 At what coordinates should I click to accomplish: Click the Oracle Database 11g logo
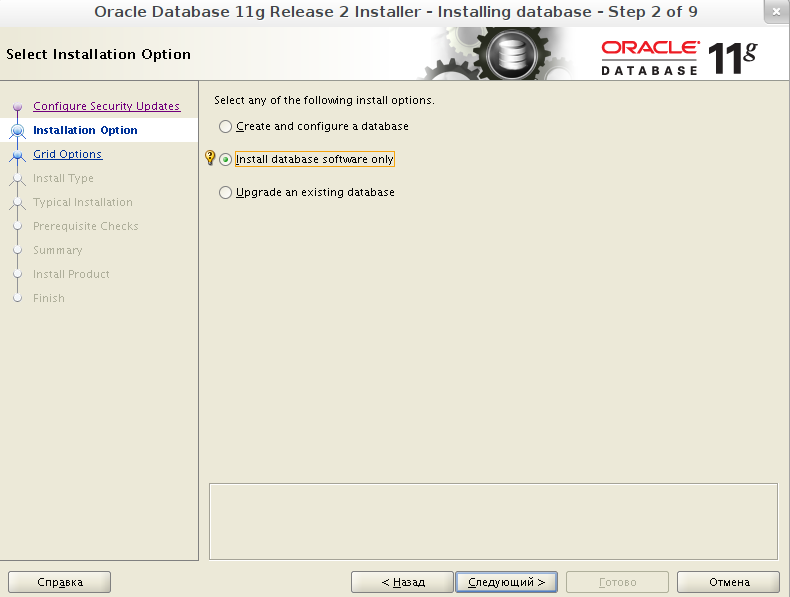coord(679,58)
